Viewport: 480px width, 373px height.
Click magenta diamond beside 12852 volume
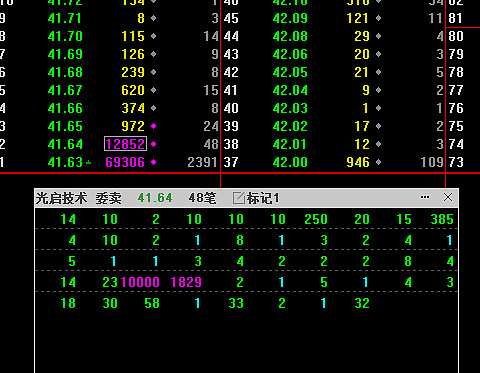pos(154,144)
